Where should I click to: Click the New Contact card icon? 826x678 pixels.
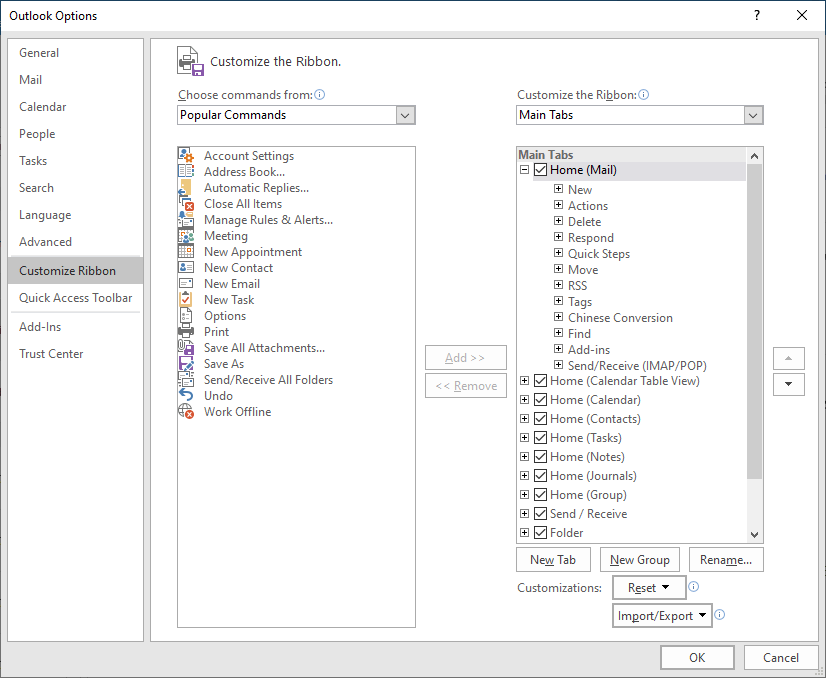pos(185,268)
